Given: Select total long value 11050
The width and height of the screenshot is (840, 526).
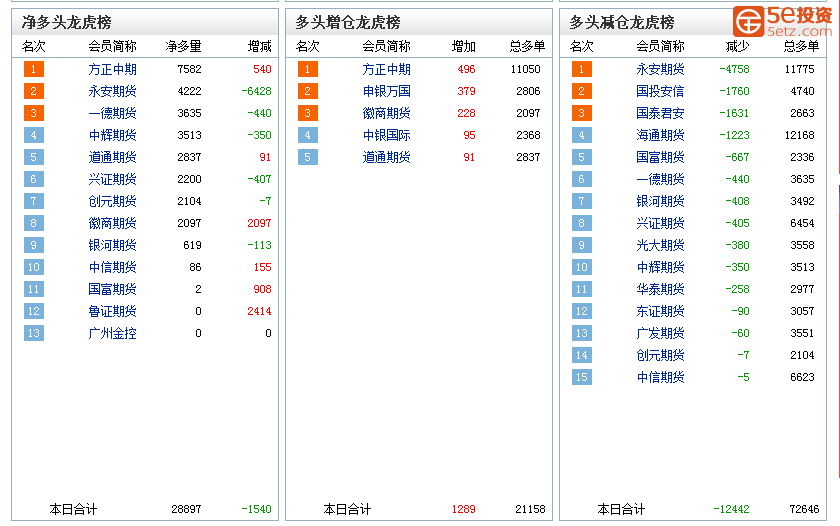Looking at the screenshot, I should pyautogui.click(x=526, y=69).
